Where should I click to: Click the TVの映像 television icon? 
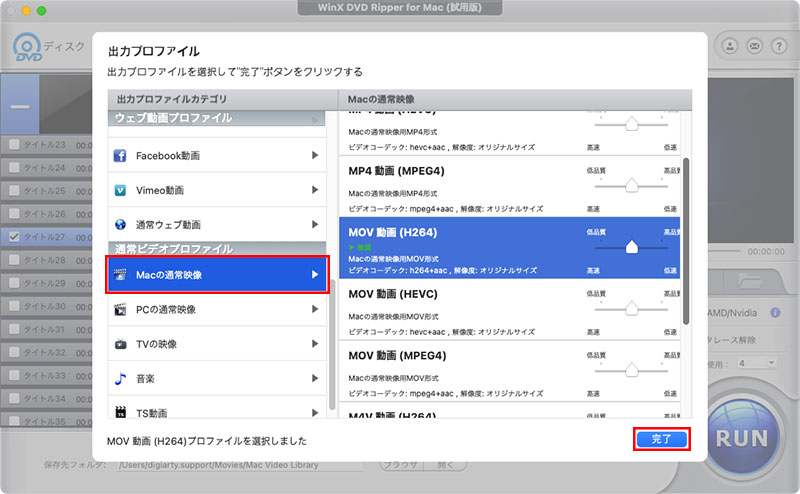click(120, 344)
